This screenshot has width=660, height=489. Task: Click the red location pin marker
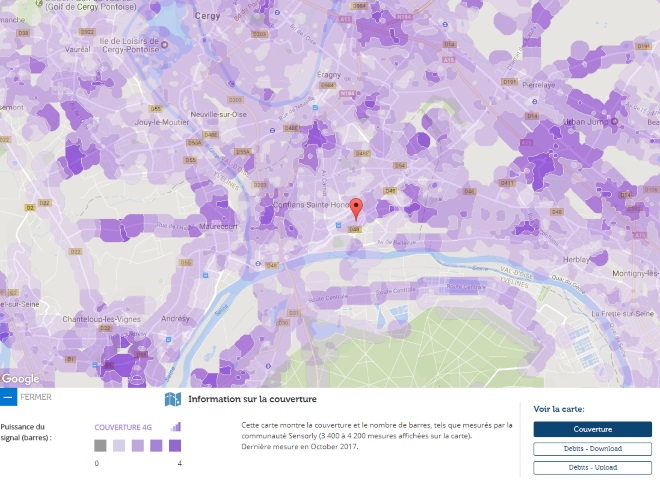357,209
